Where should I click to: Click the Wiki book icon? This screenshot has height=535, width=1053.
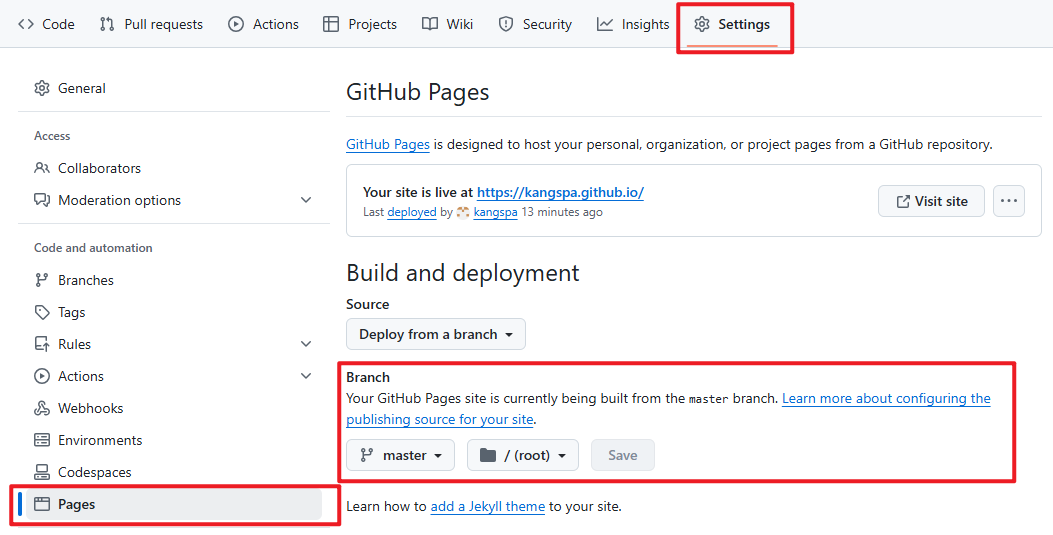(x=430, y=24)
